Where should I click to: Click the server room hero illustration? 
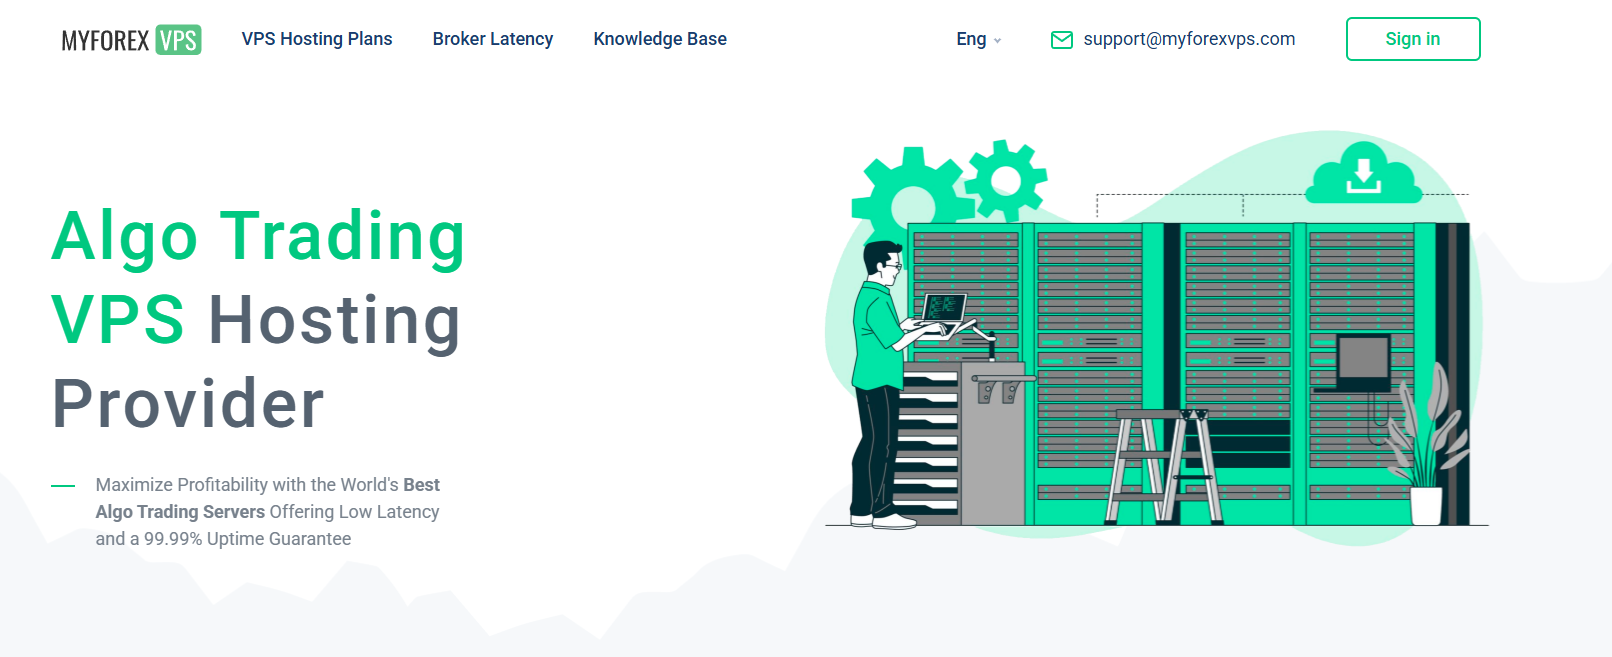tap(1155, 338)
